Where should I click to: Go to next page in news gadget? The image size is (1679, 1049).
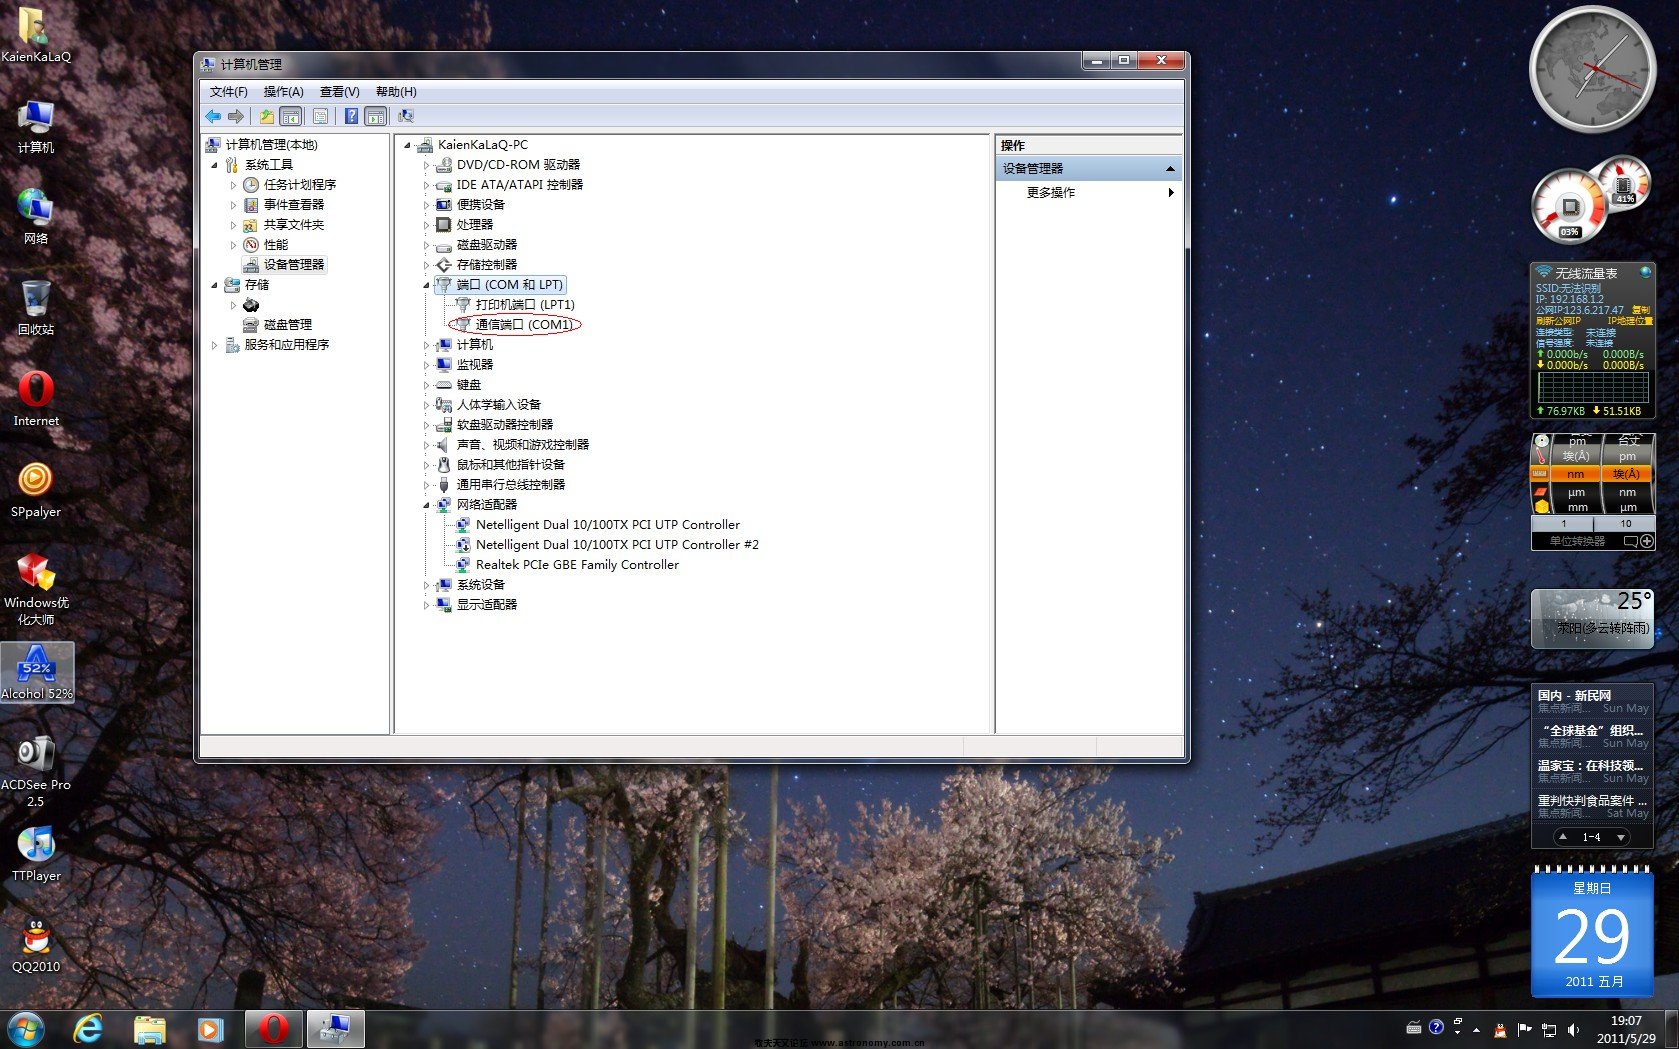[x=1620, y=837]
